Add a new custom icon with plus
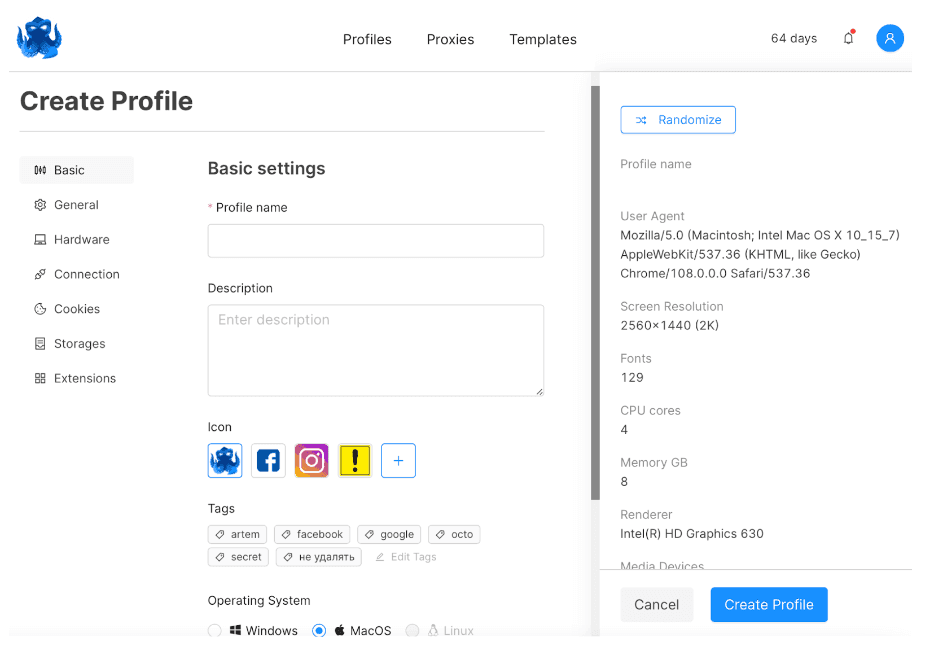 [x=398, y=460]
